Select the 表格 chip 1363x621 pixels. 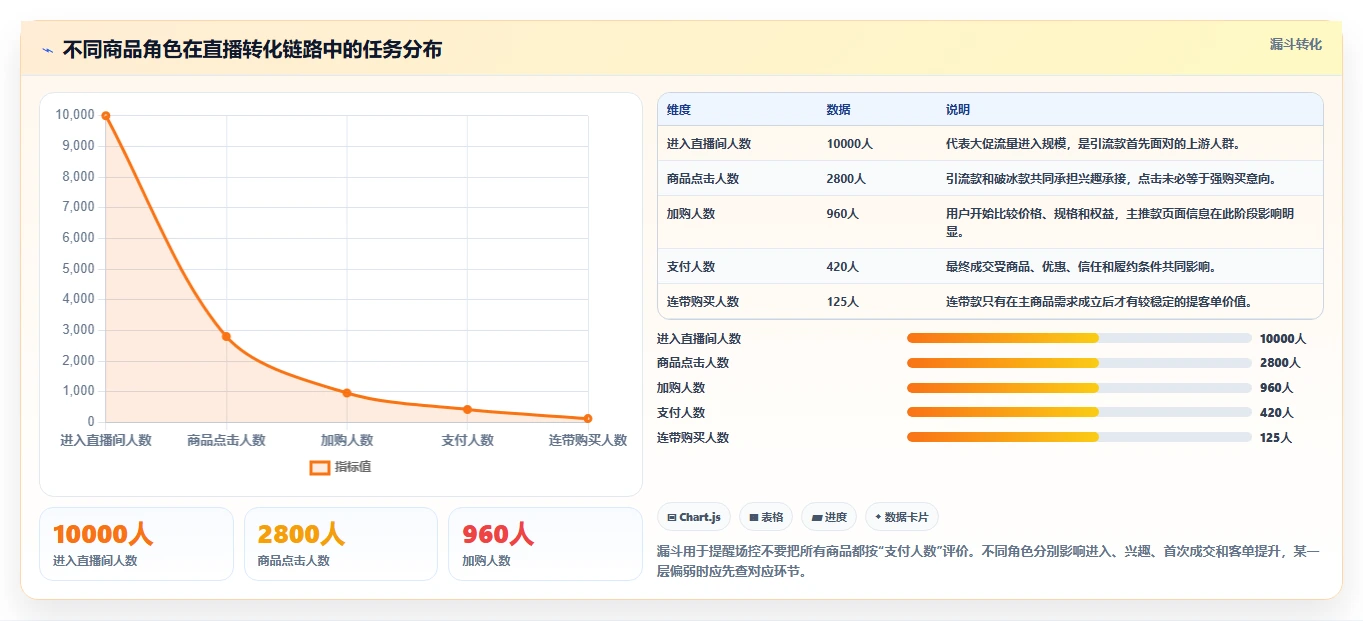(x=766, y=517)
